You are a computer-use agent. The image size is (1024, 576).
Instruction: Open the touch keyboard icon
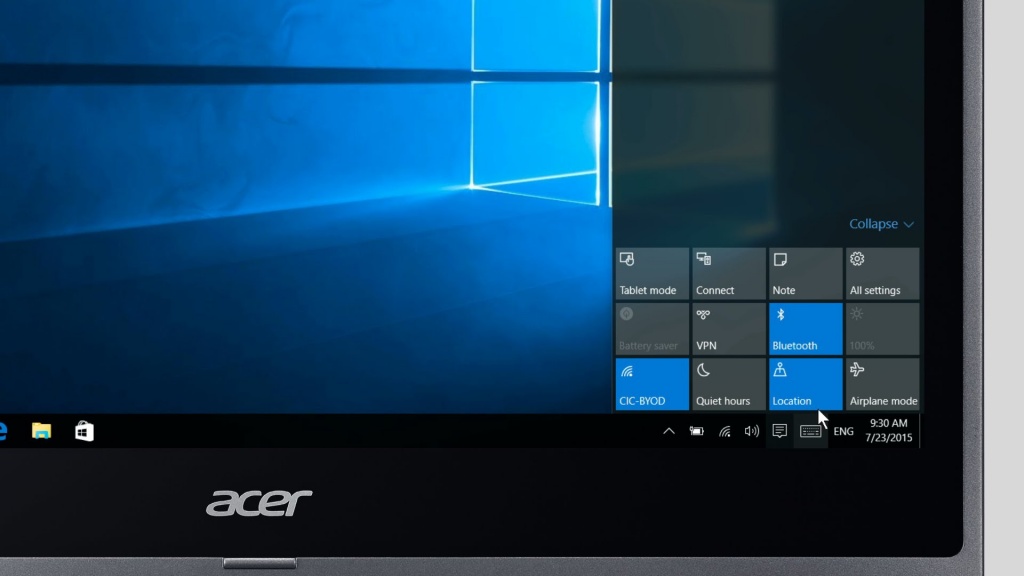[811, 431]
